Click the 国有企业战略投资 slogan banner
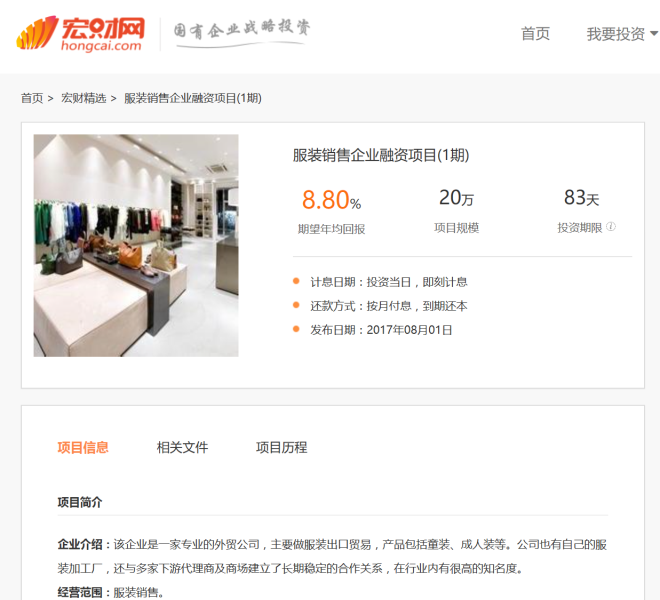660x600 pixels. click(x=242, y=32)
